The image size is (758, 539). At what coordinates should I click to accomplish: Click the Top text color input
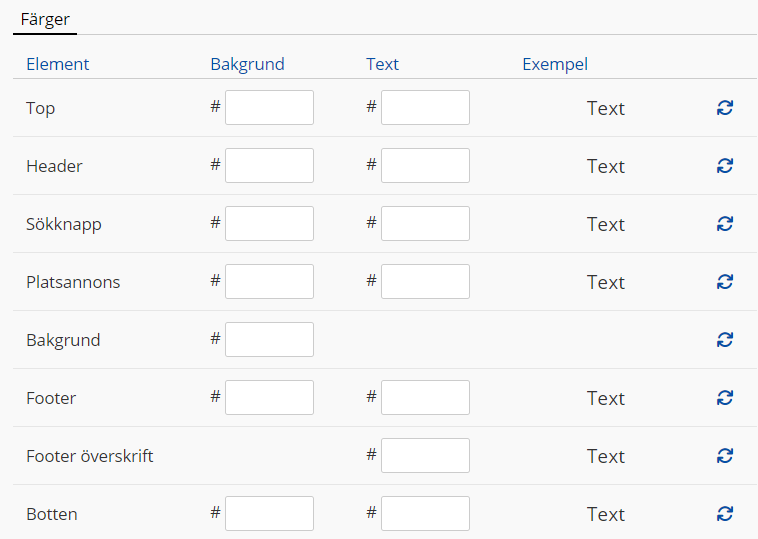pos(425,108)
